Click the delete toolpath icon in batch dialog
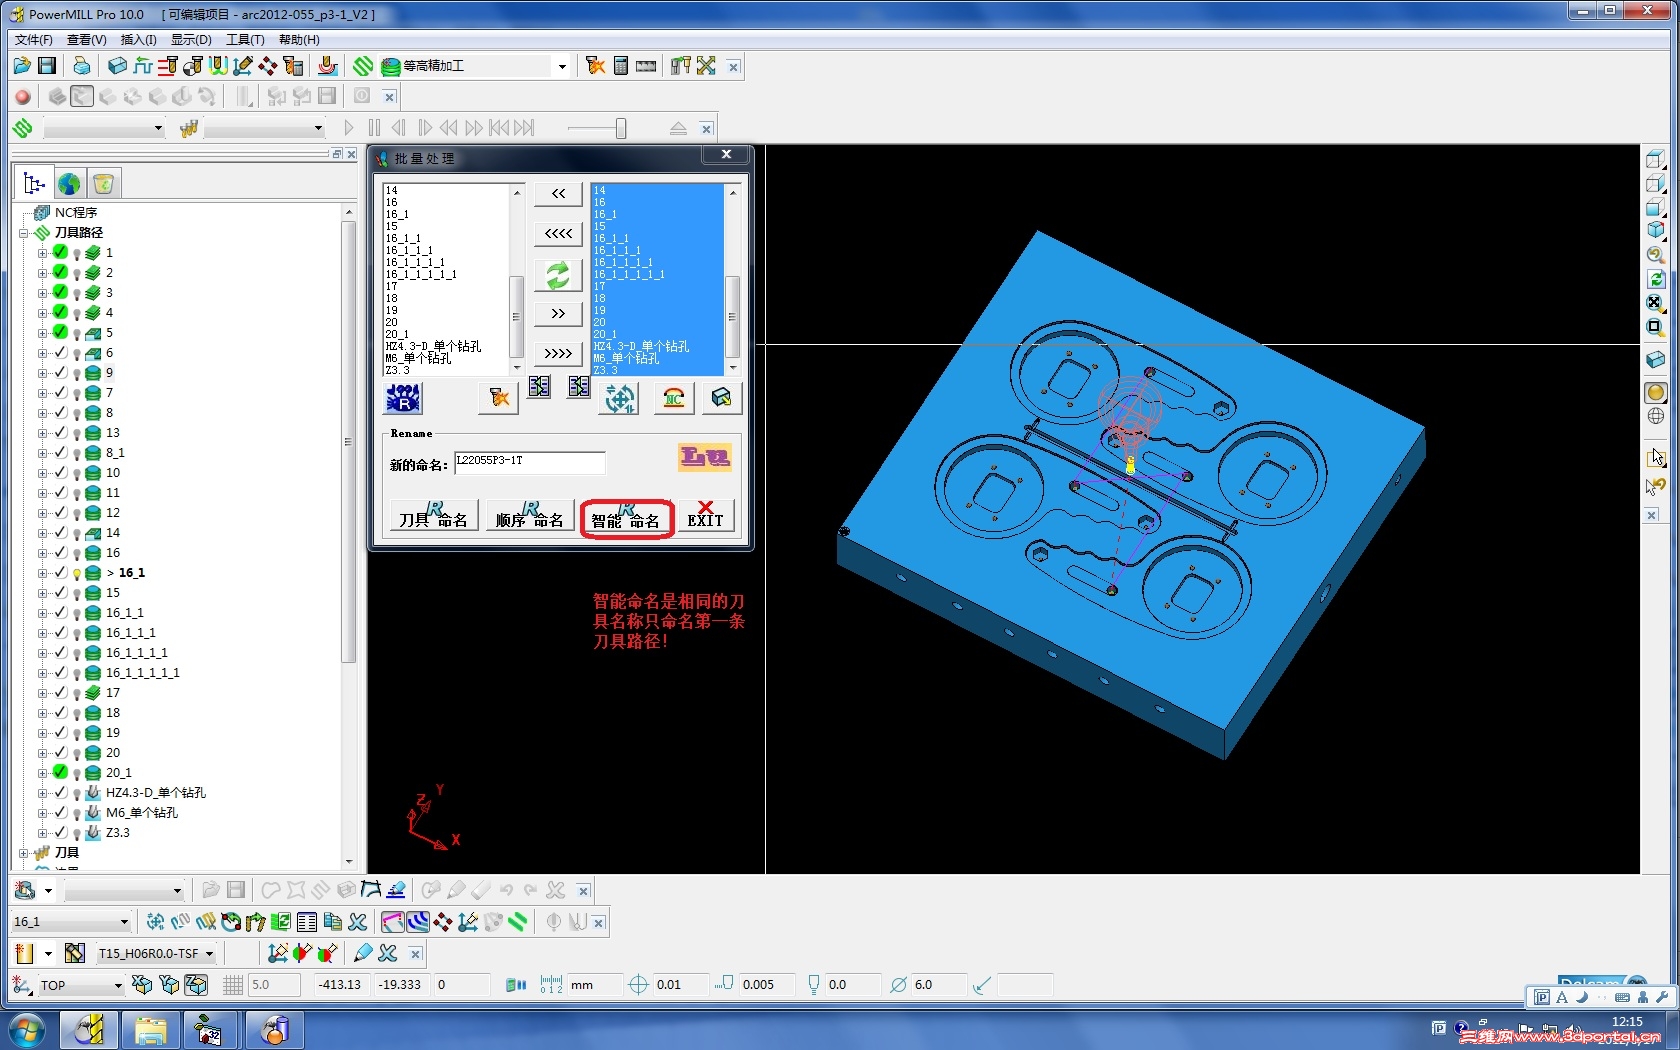 point(498,398)
